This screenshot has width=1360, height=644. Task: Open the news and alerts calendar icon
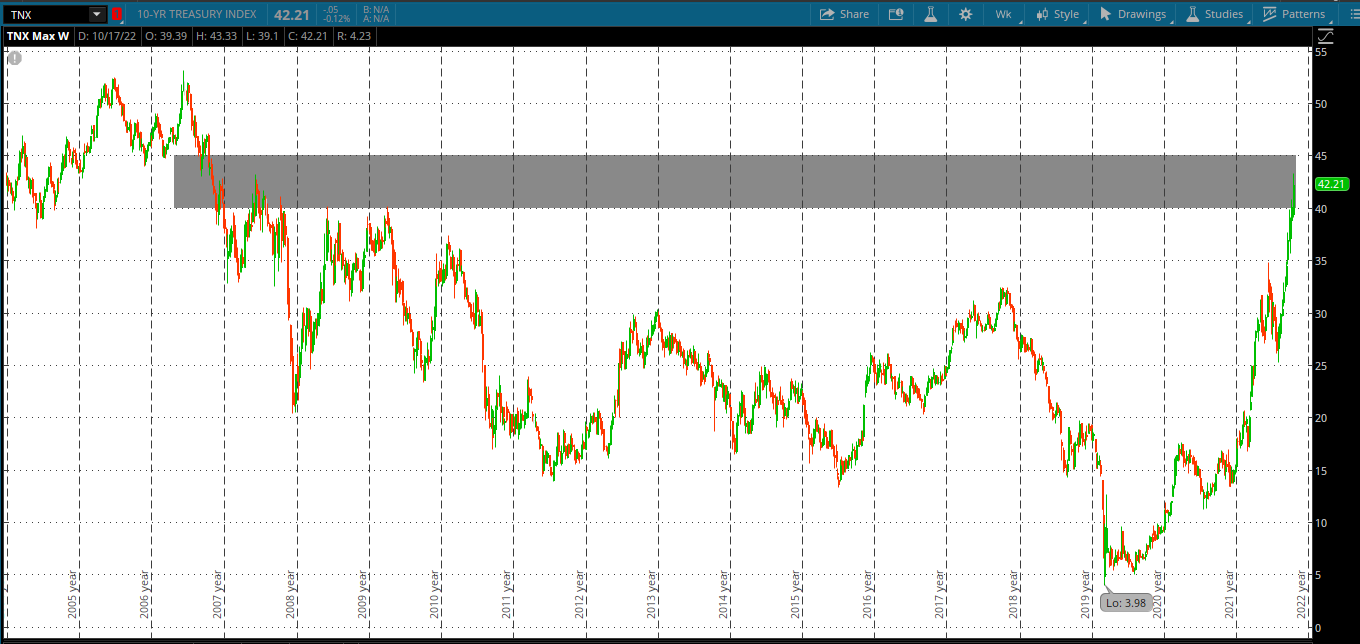coord(896,14)
